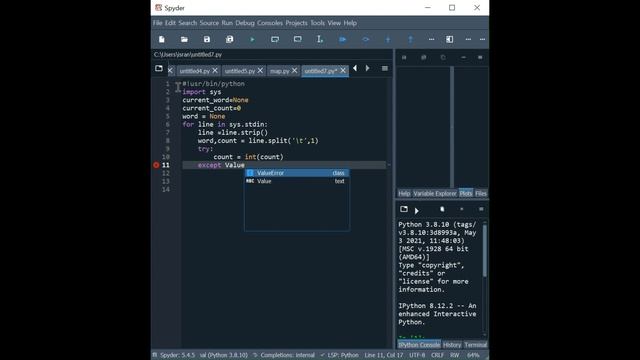The height and width of the screenshot is (360, 640).
Task: Save plot in Plots pane
Action: (404, 58)
